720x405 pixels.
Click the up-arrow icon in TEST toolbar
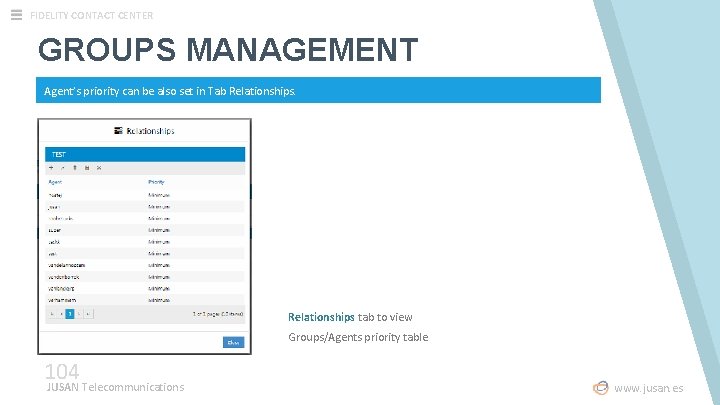75,168
